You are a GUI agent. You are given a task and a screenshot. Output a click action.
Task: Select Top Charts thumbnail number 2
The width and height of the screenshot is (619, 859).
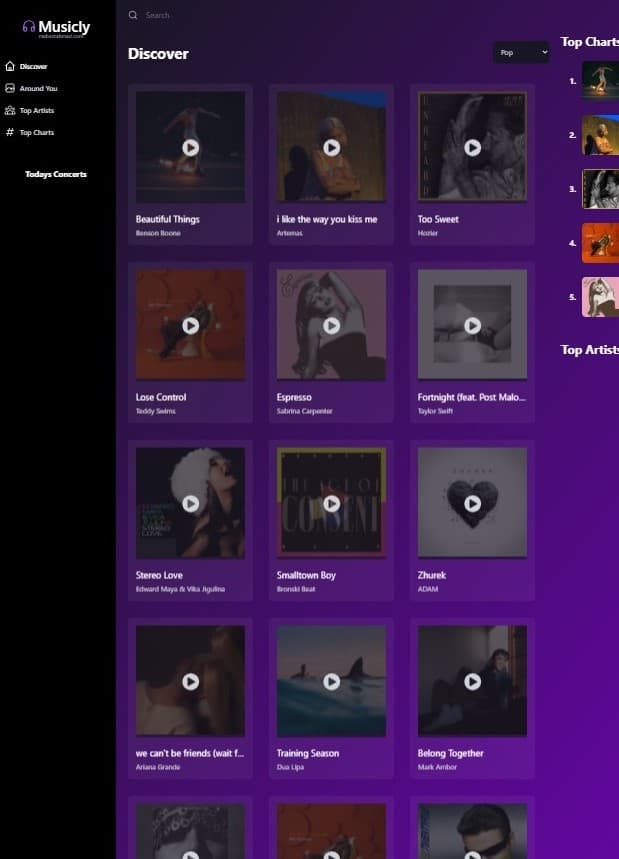(x=600, y=135)
